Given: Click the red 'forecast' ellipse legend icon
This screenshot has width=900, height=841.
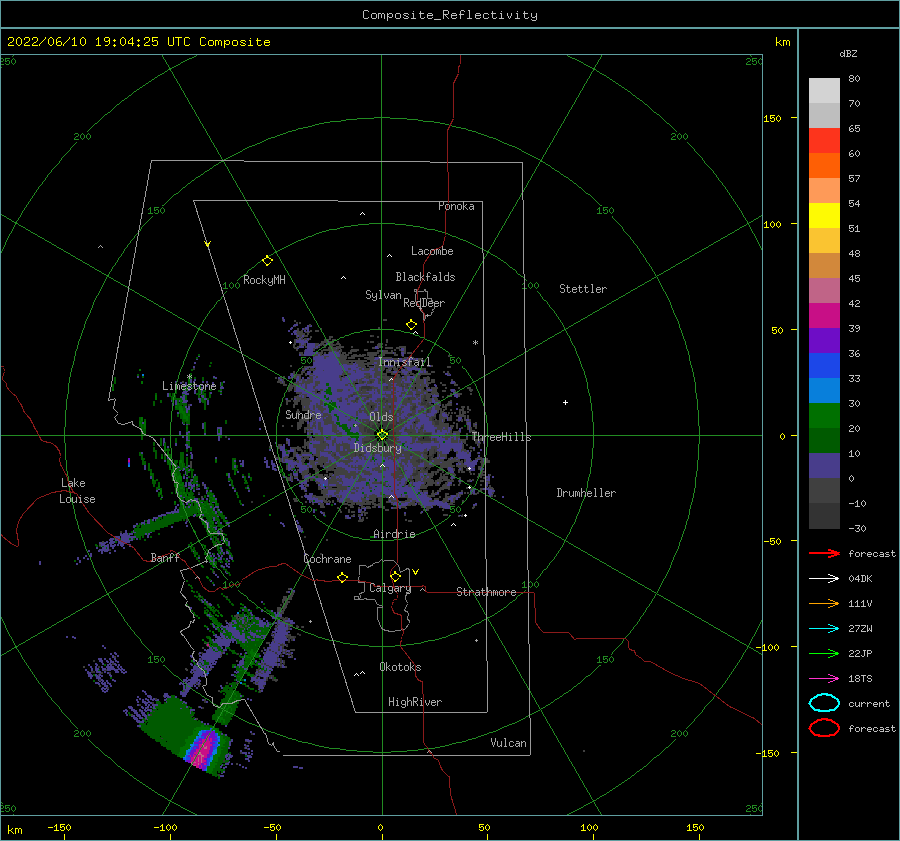Looking at the screenshot, I should click(824, 728).
